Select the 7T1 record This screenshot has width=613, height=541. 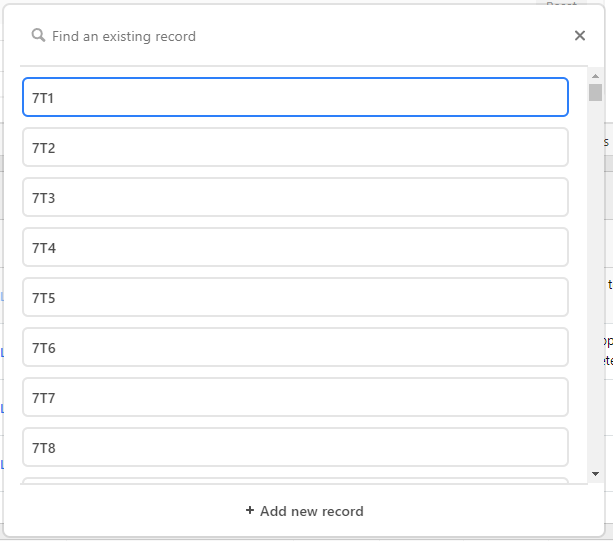tap(295, 97)
